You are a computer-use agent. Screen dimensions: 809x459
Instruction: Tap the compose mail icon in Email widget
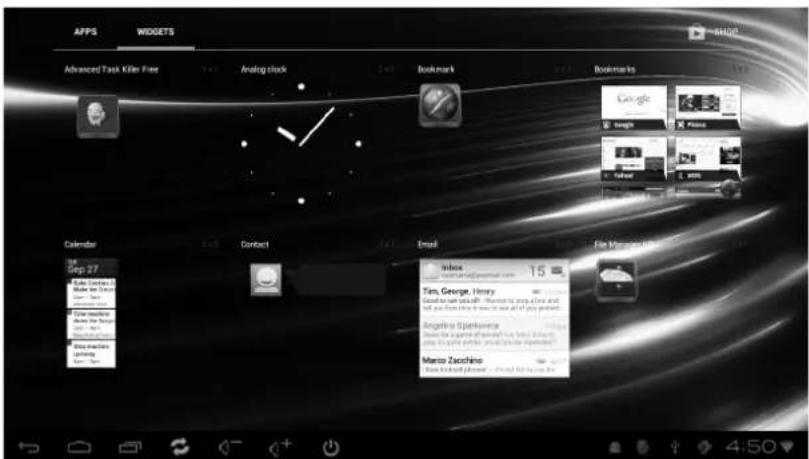coord(557,270)
